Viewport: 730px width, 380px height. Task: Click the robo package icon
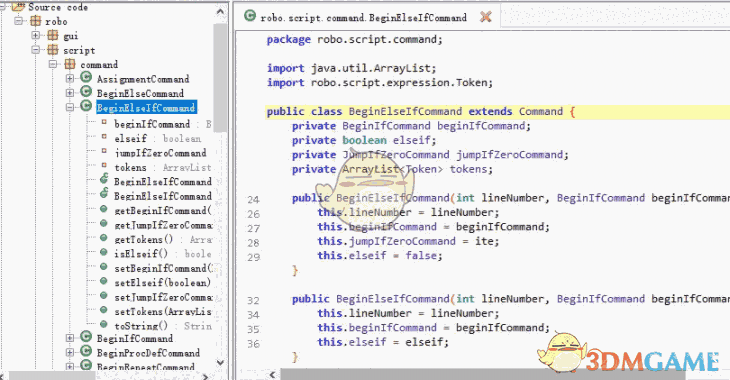tap(35, 21)
